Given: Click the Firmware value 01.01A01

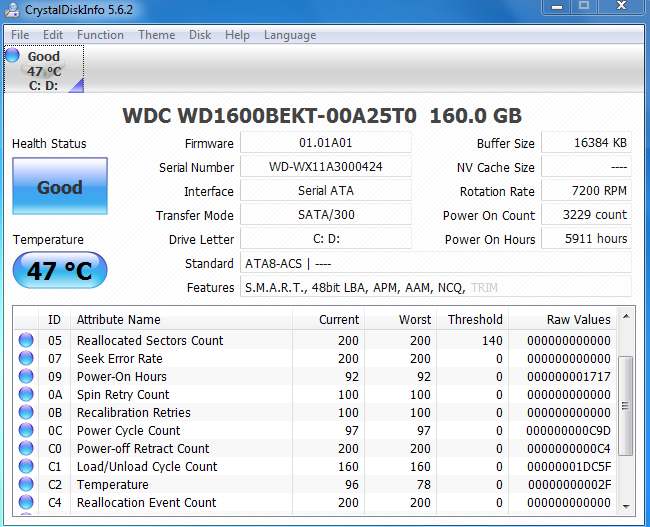Looking at the screenshot, I should click(x=326, y=143).
